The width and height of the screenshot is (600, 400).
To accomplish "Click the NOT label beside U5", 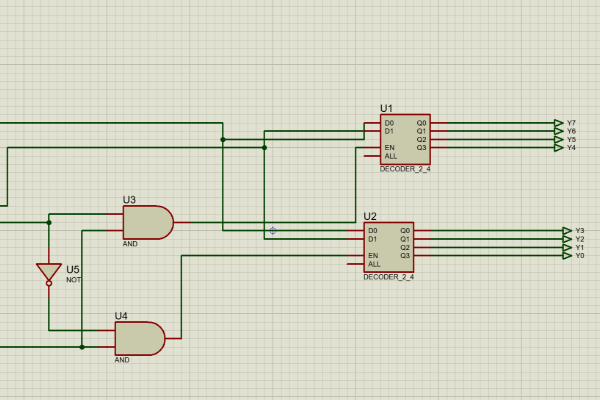I will [x=74, y=280].
